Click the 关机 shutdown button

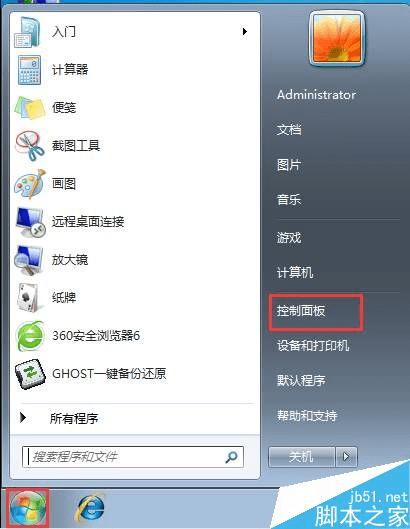pyautogui.click(x=301, y=457)
